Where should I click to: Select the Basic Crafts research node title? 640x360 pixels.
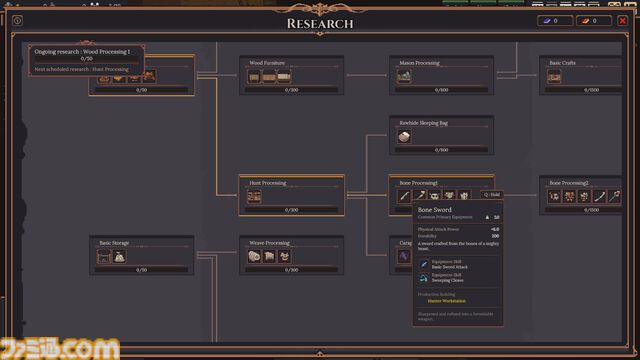[562, 63]
